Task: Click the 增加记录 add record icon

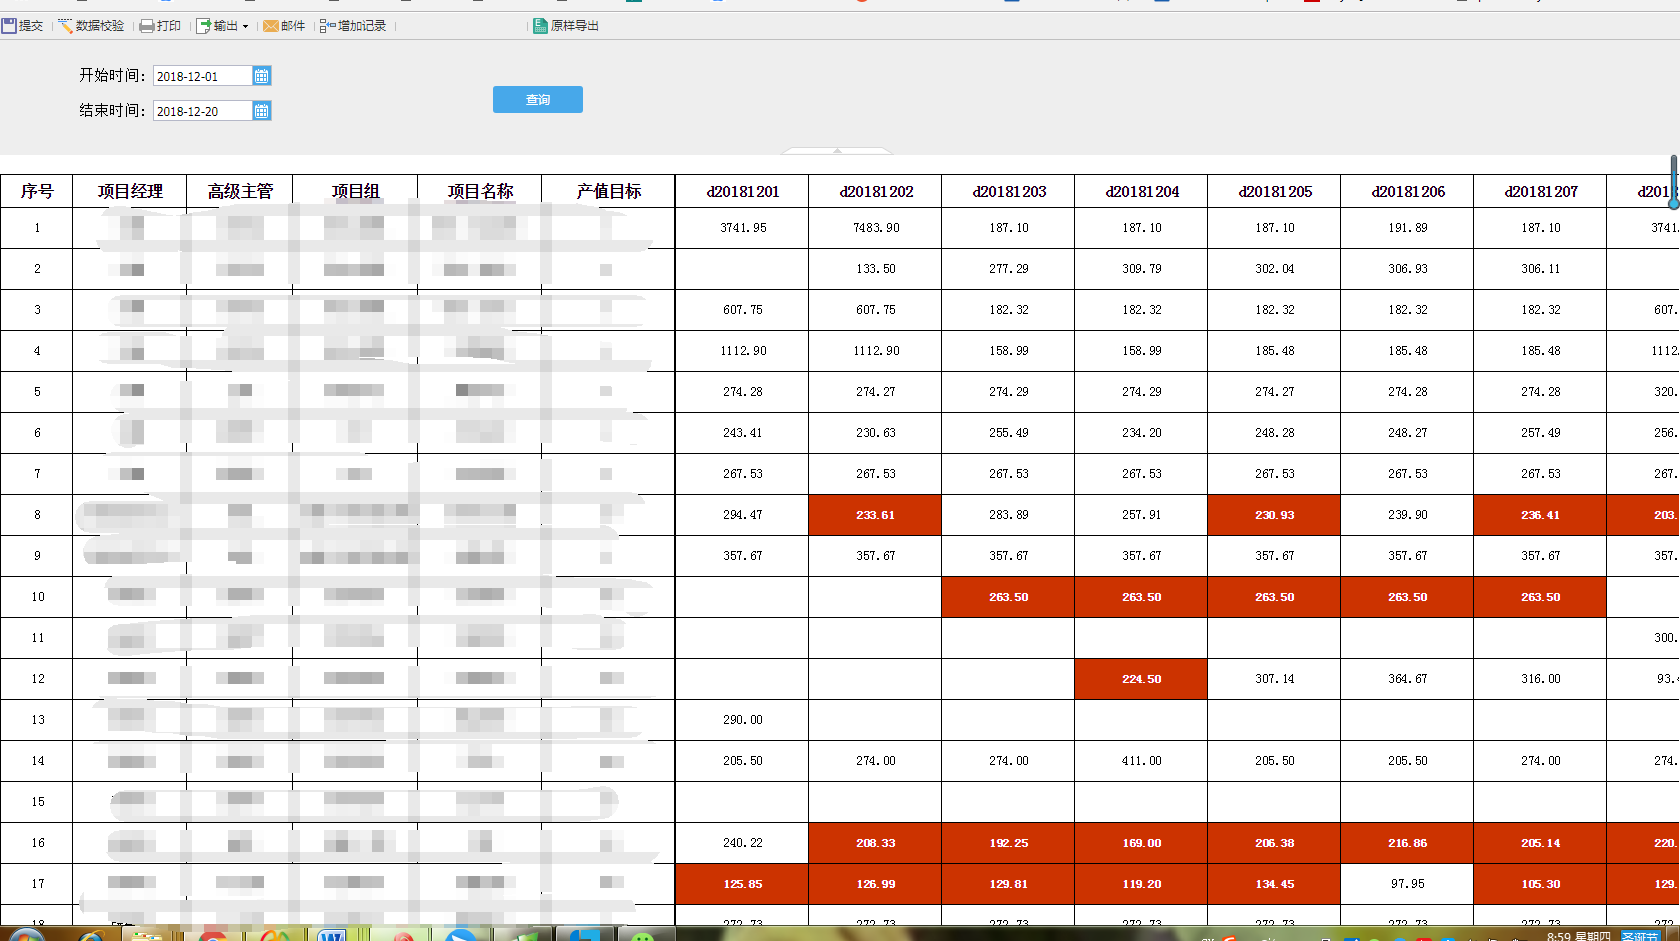Action: tap(327, 26)
